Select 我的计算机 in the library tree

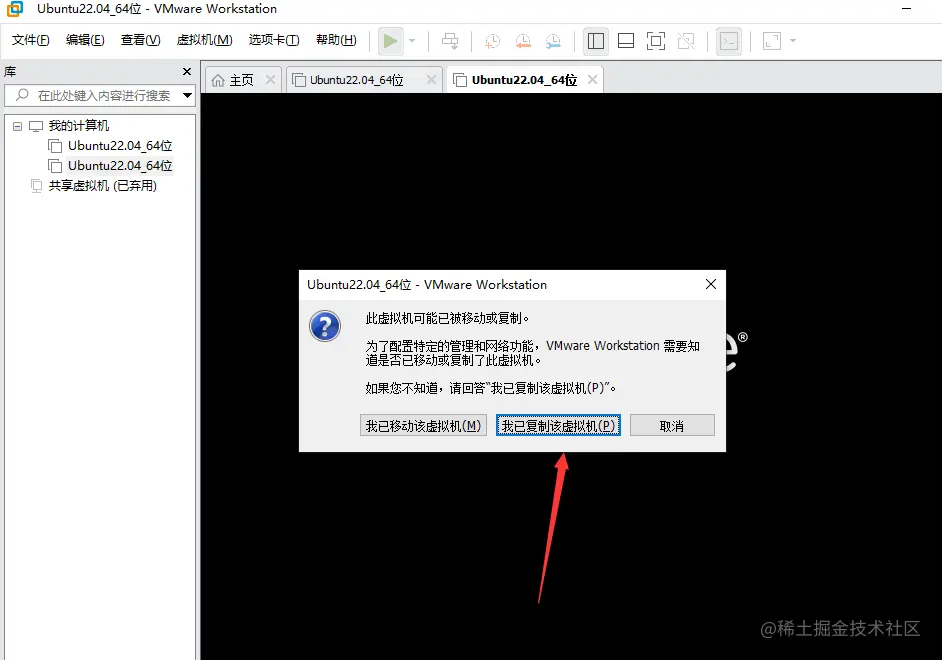point(79,126)
